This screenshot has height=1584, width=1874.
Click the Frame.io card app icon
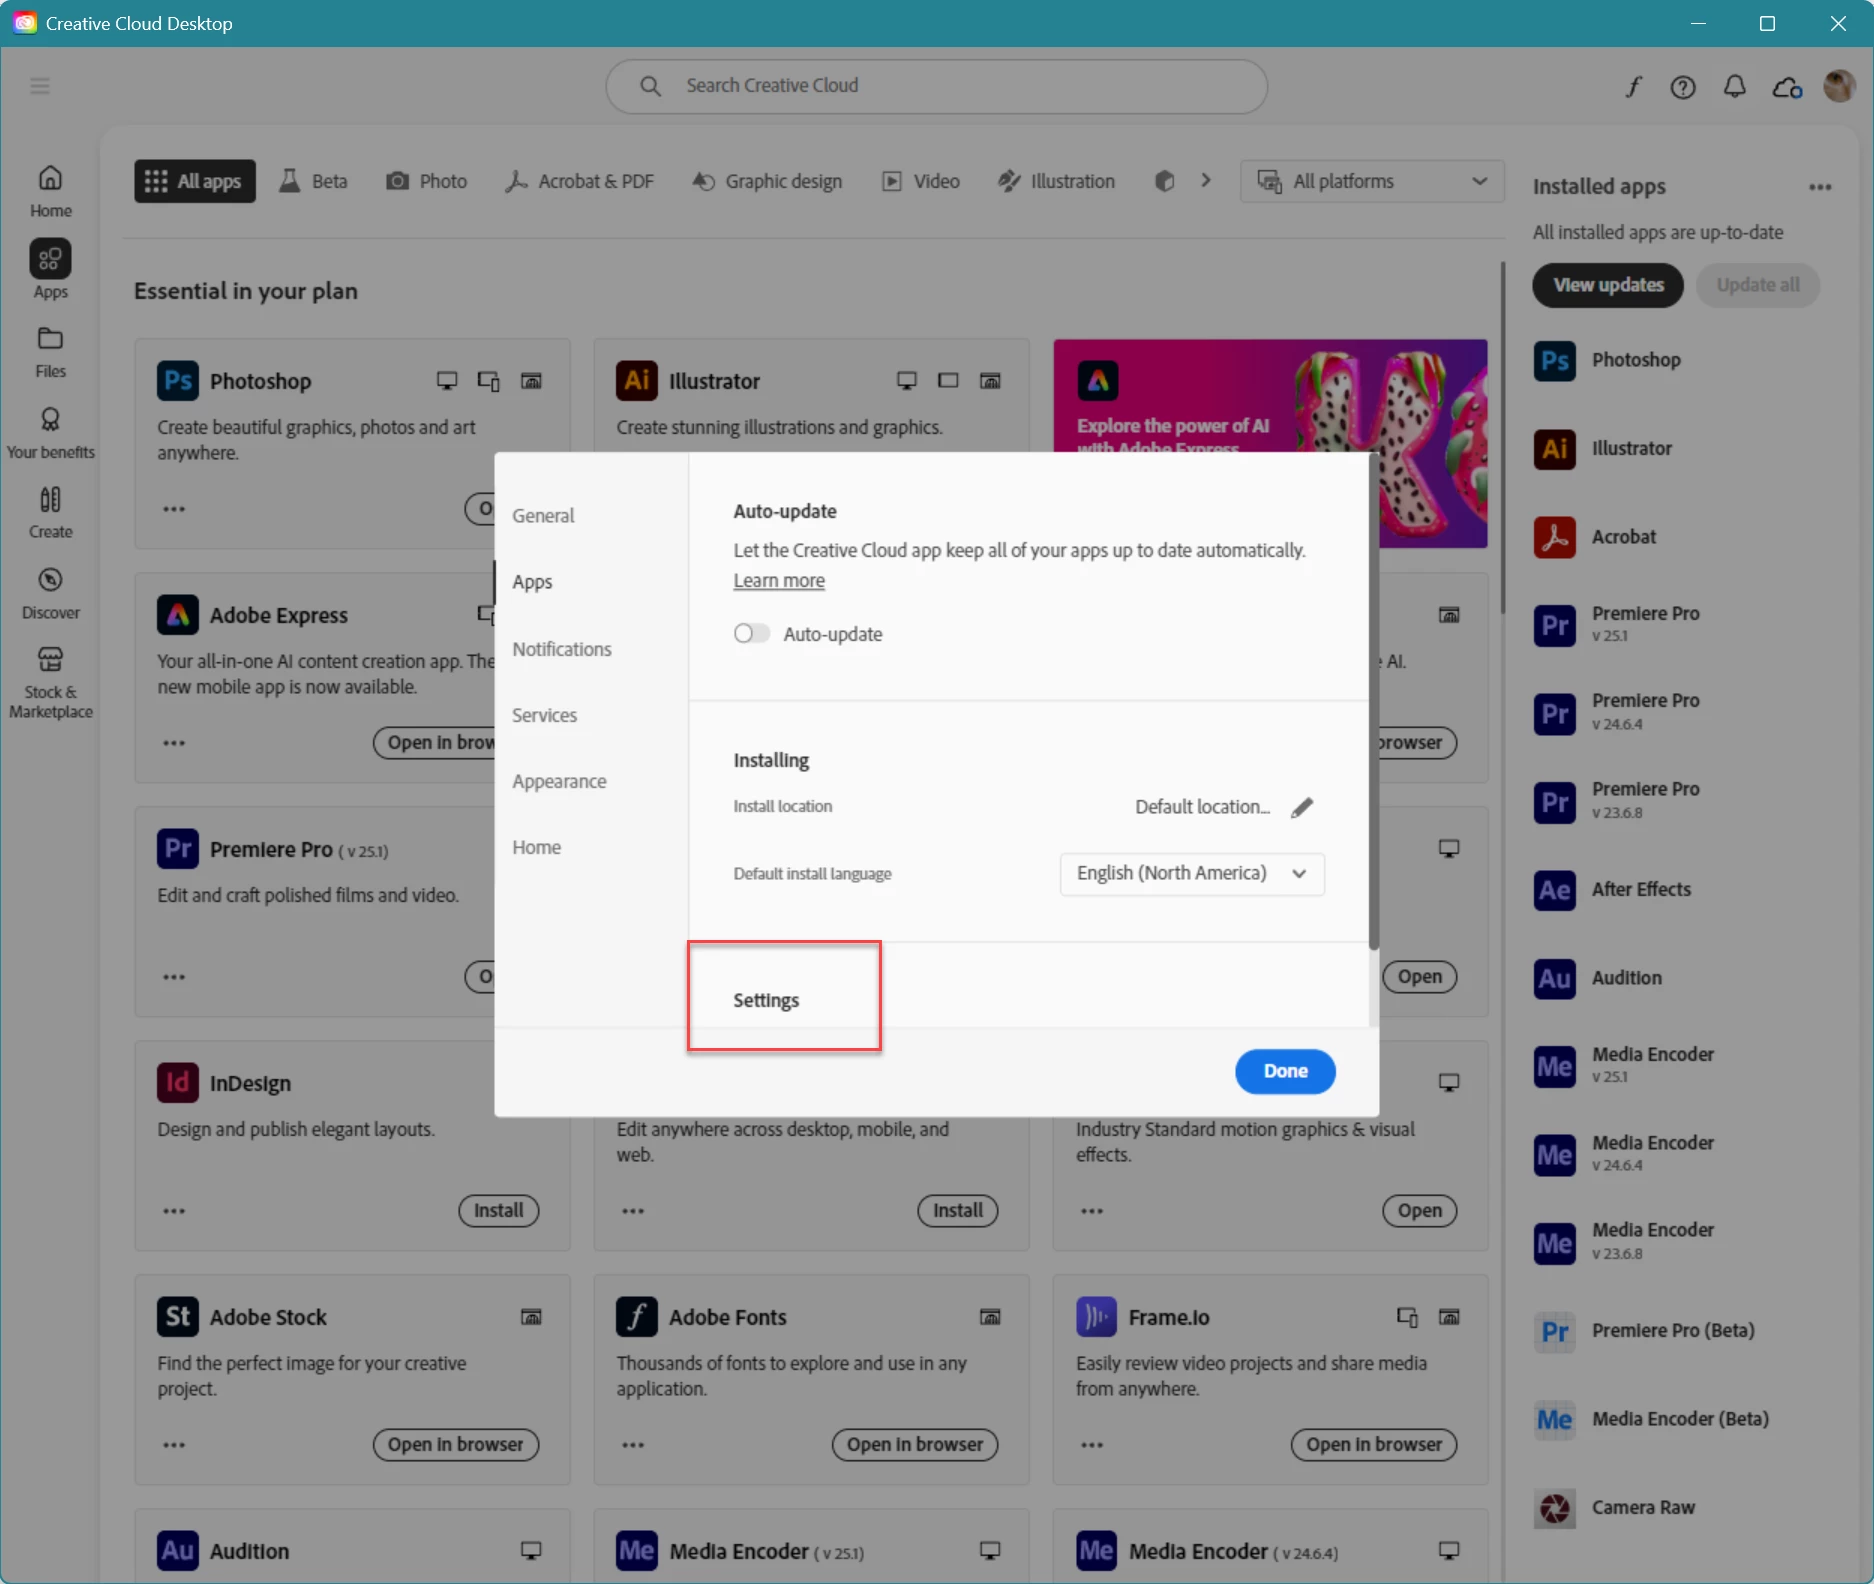(1097, 1317)
